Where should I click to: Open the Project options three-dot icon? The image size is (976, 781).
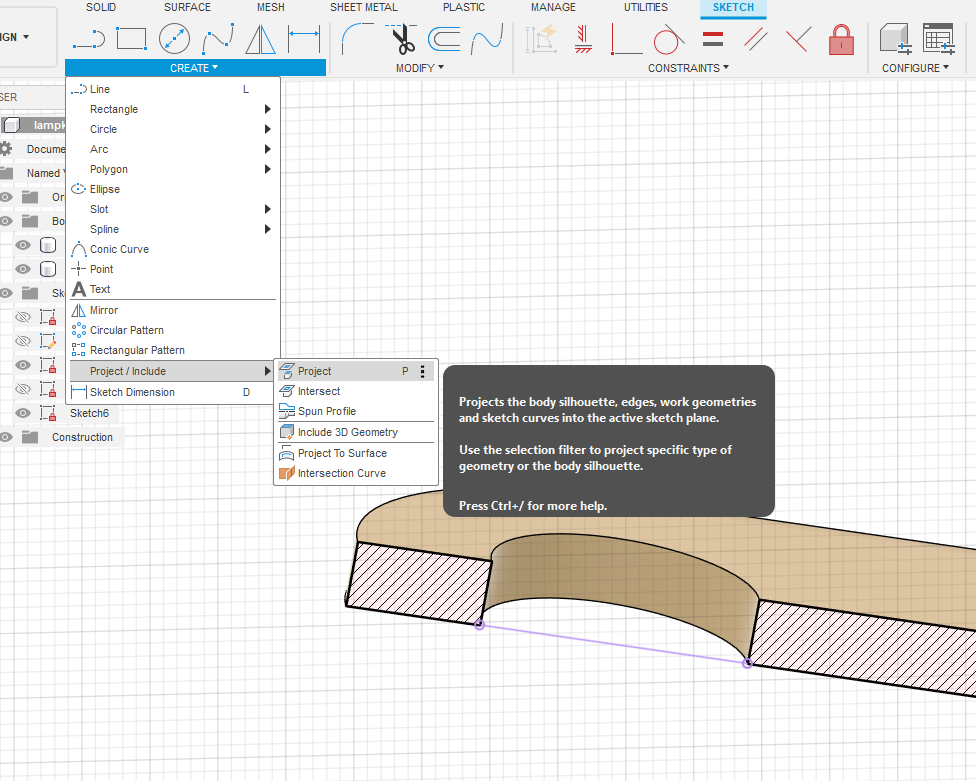click(x=423, y=371)
